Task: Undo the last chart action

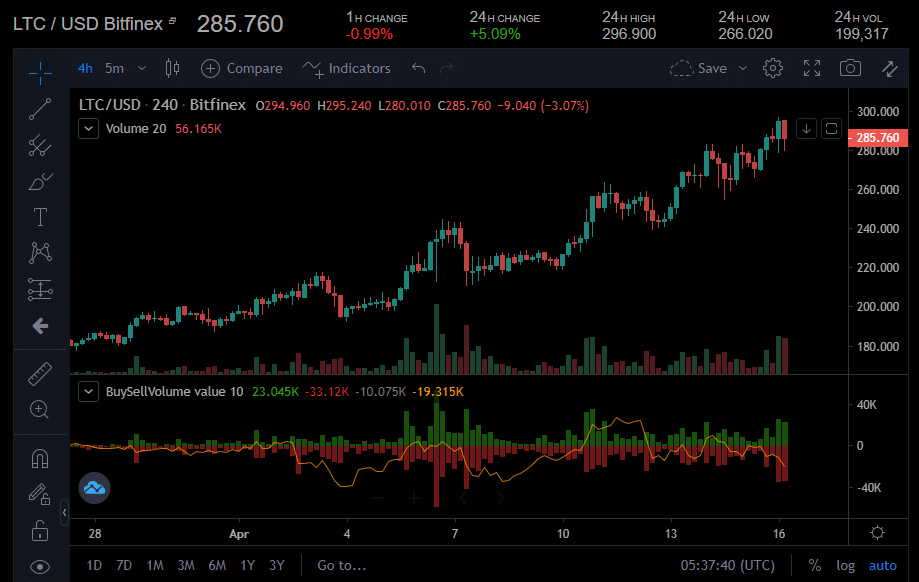Action: point(418,69)
